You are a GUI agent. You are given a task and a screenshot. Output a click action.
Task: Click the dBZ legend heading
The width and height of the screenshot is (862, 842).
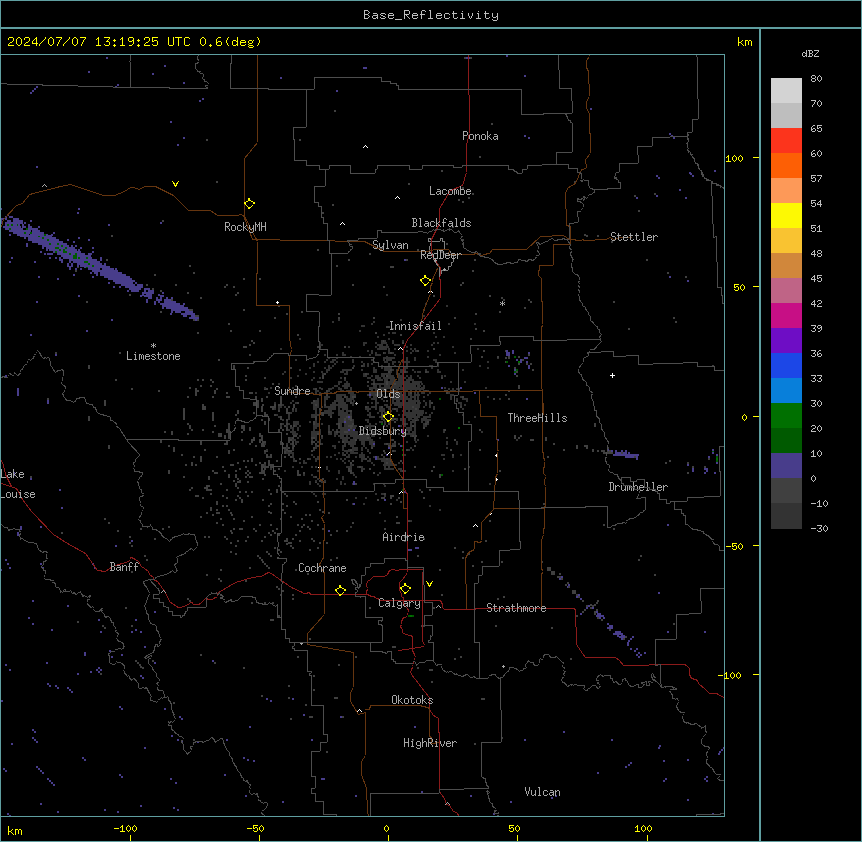[x=810, y=54]
